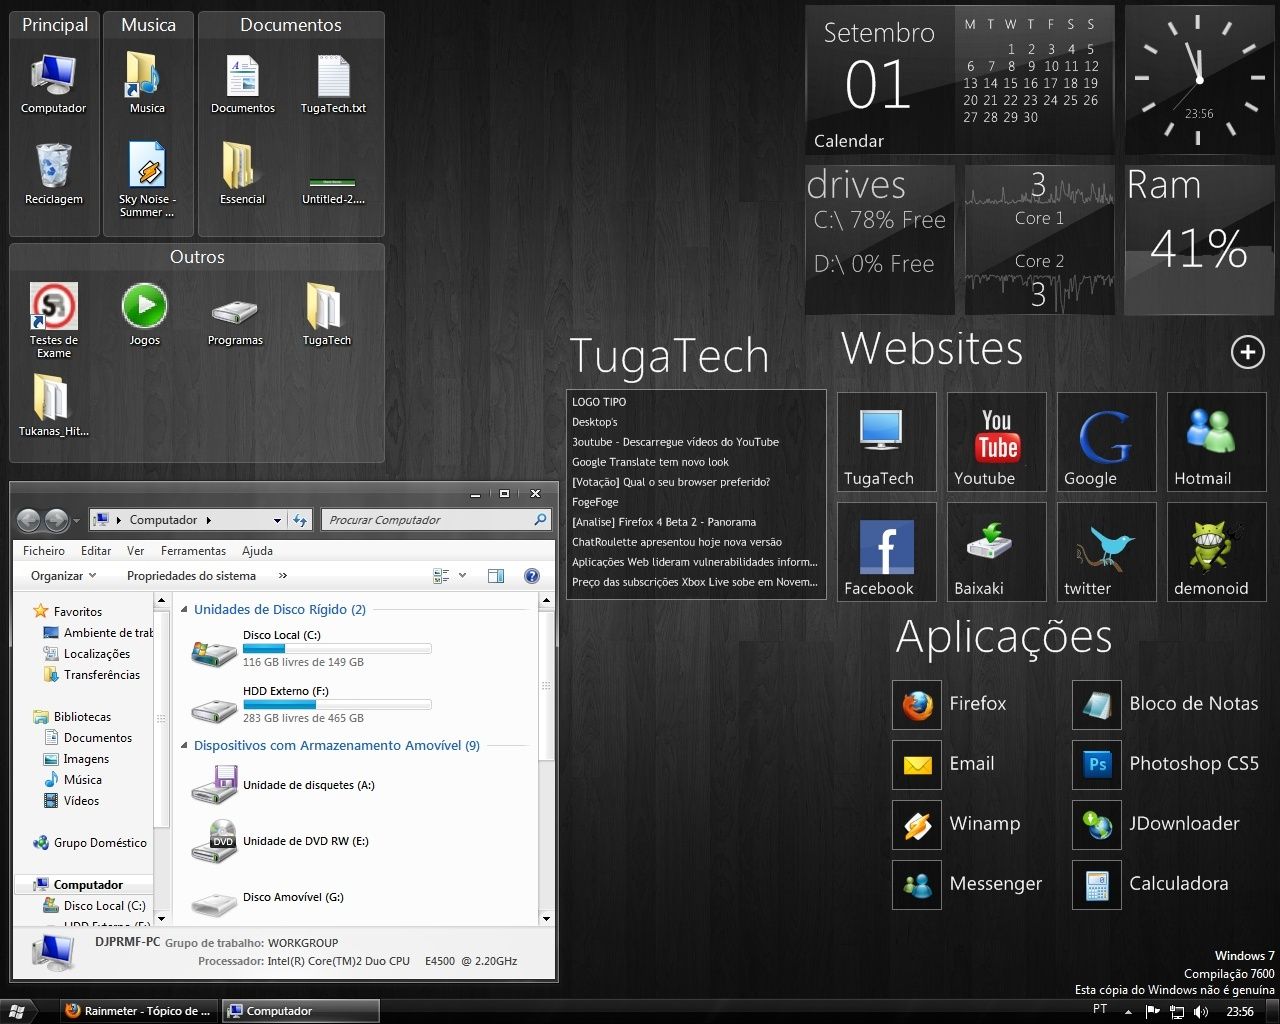Screen dimensions: 1280x1024
Task: Open the Ver menu
Action: 136,551
